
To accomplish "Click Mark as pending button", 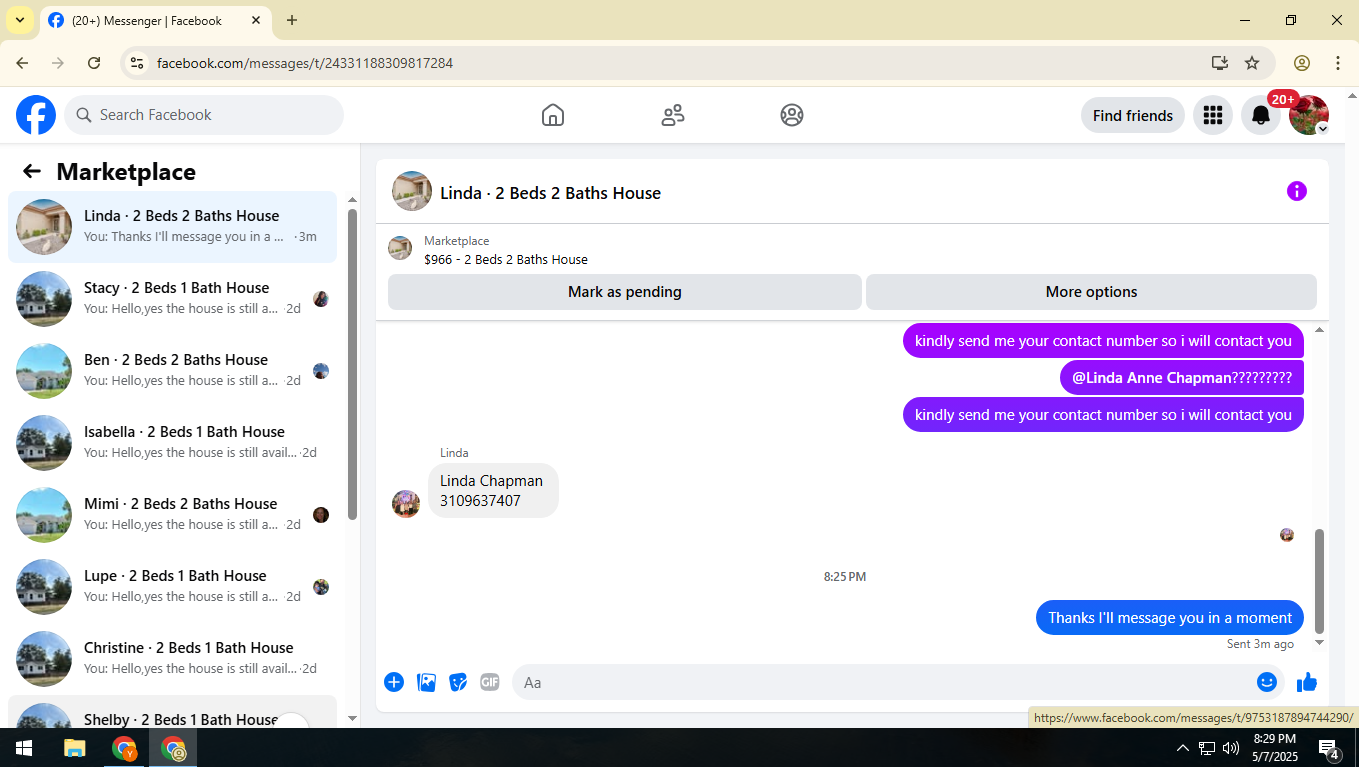I will pos(625,292).
